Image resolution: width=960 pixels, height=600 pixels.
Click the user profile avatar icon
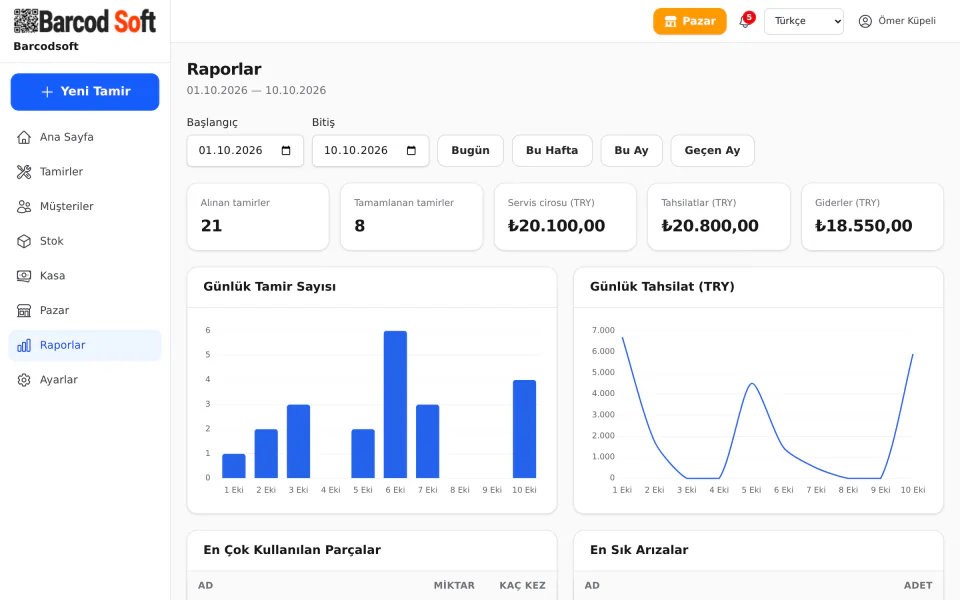coord(865,21)
